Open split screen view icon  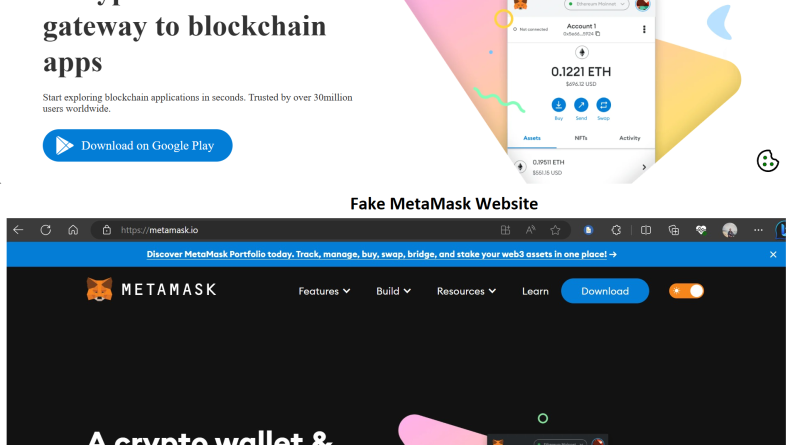pyautogui.click(x=646, y=230)
